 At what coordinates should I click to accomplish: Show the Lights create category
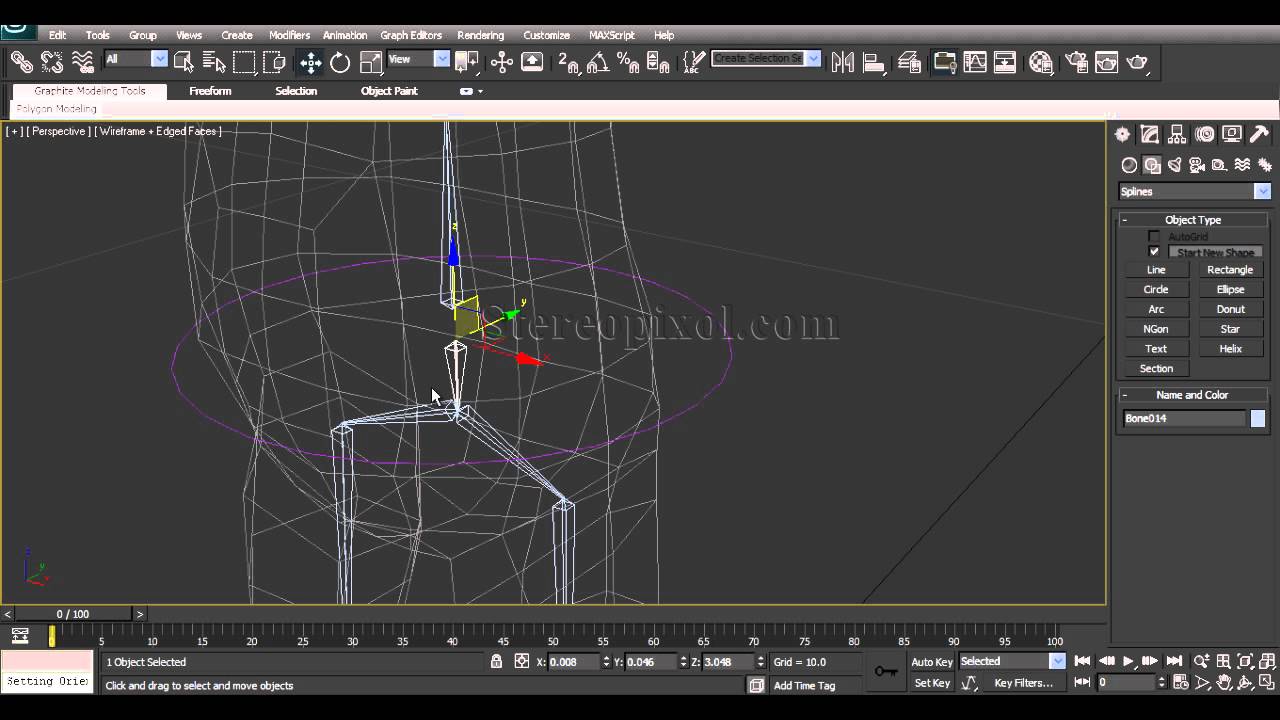coord(1175,165)
